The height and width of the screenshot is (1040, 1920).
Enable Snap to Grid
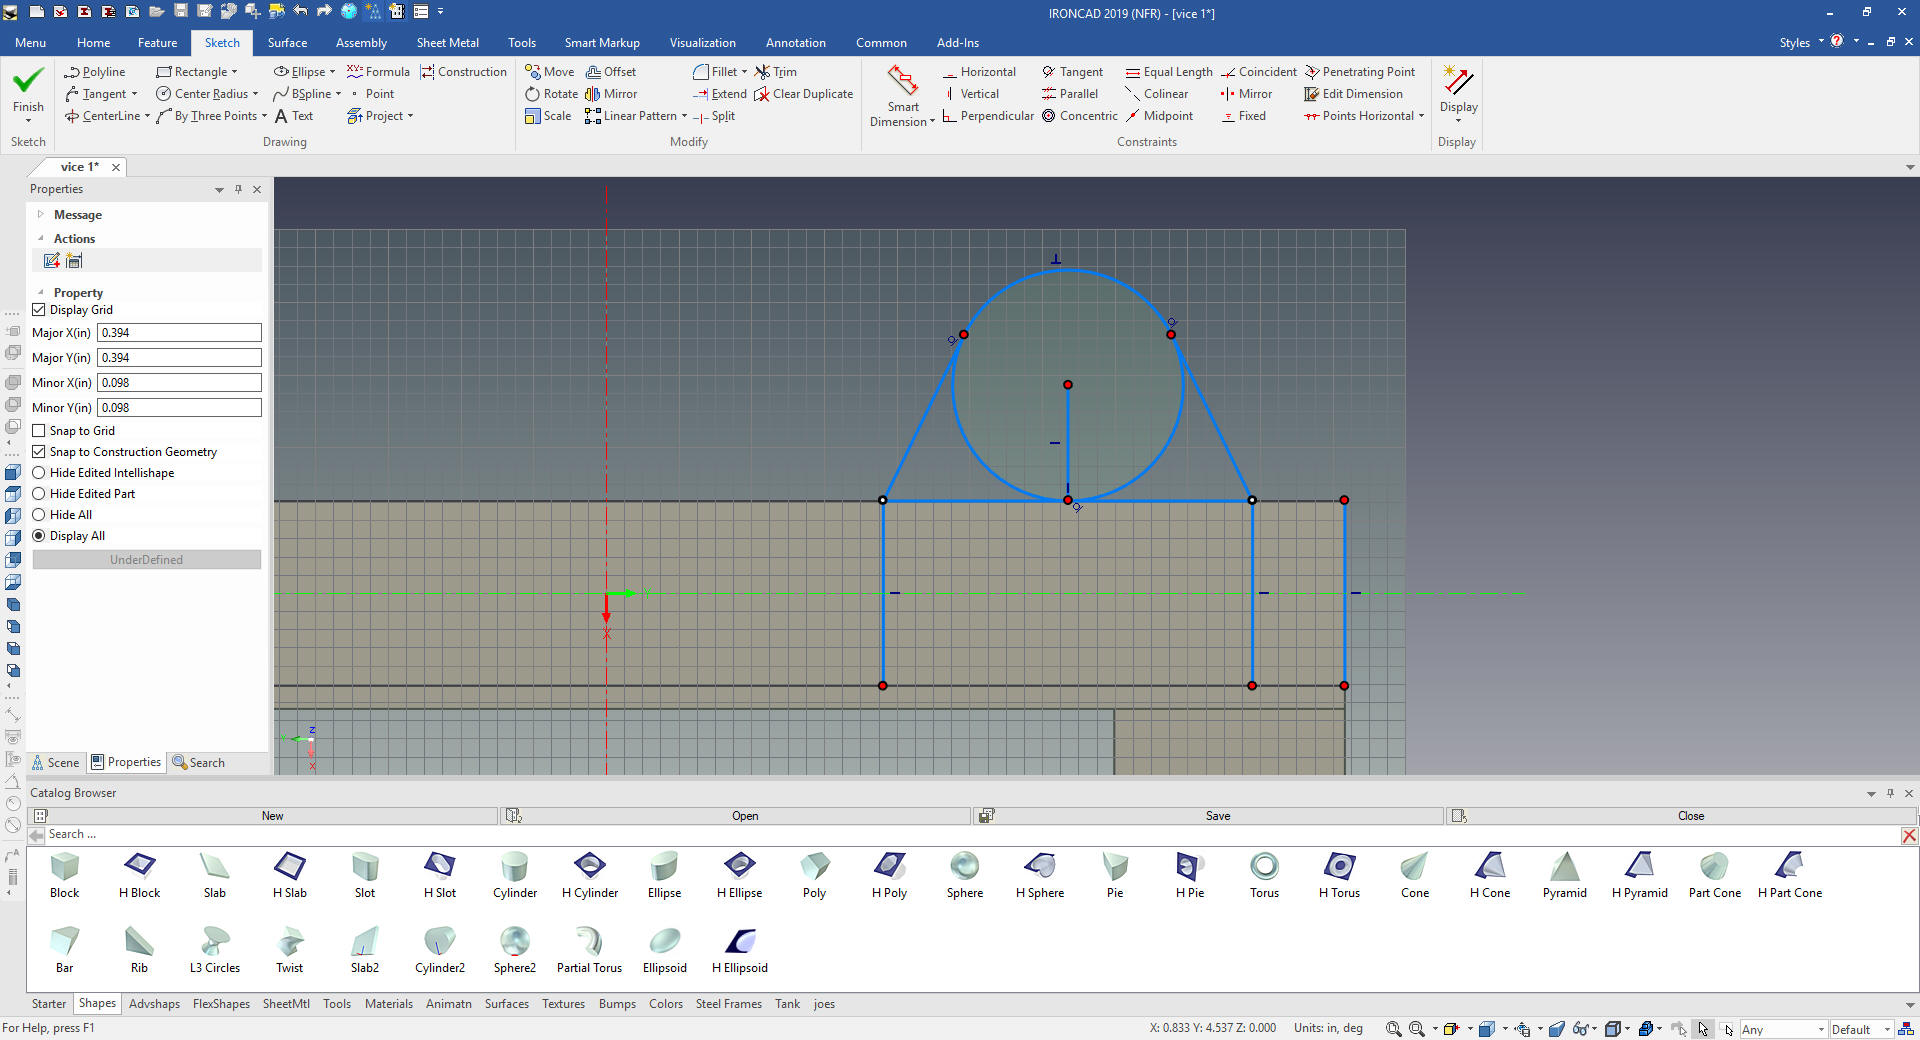pos(39,431)
